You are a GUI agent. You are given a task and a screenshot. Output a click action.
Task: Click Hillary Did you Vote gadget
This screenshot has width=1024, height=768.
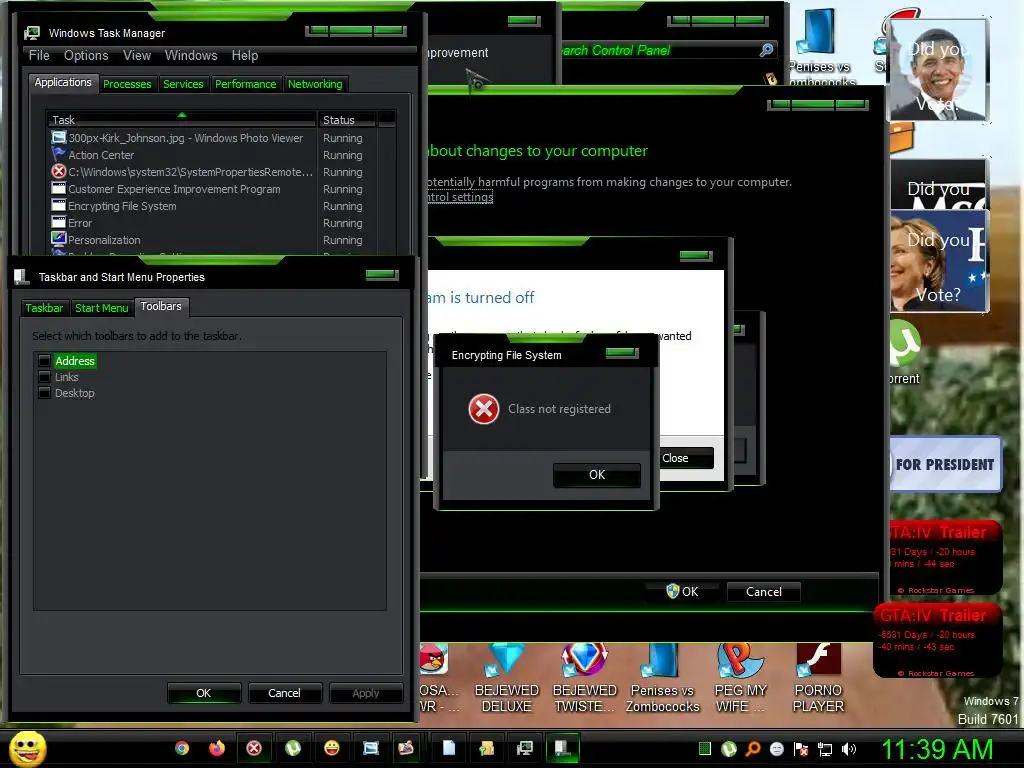[938, 261]
